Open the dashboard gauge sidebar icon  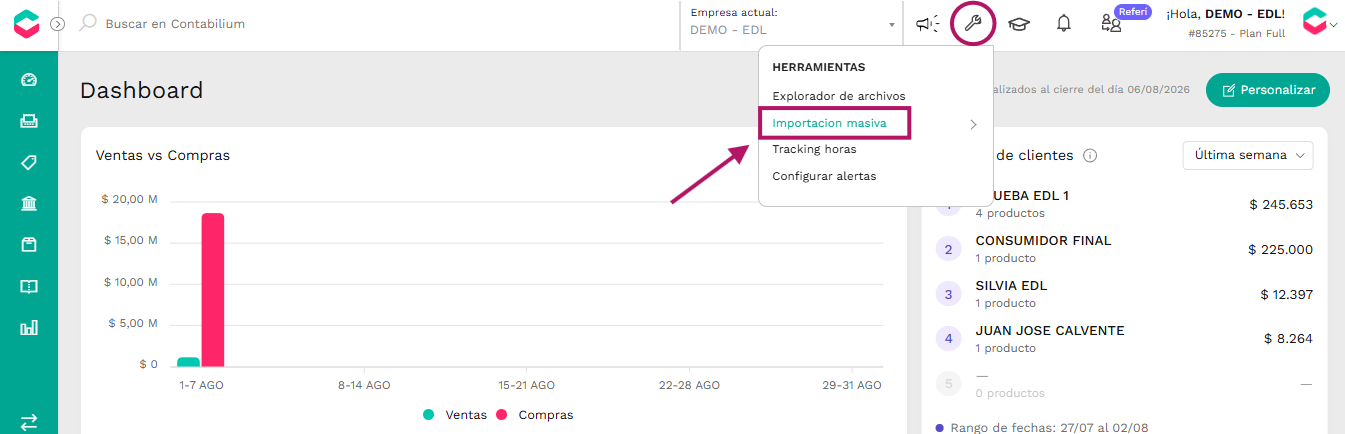(x=29, y=80)
